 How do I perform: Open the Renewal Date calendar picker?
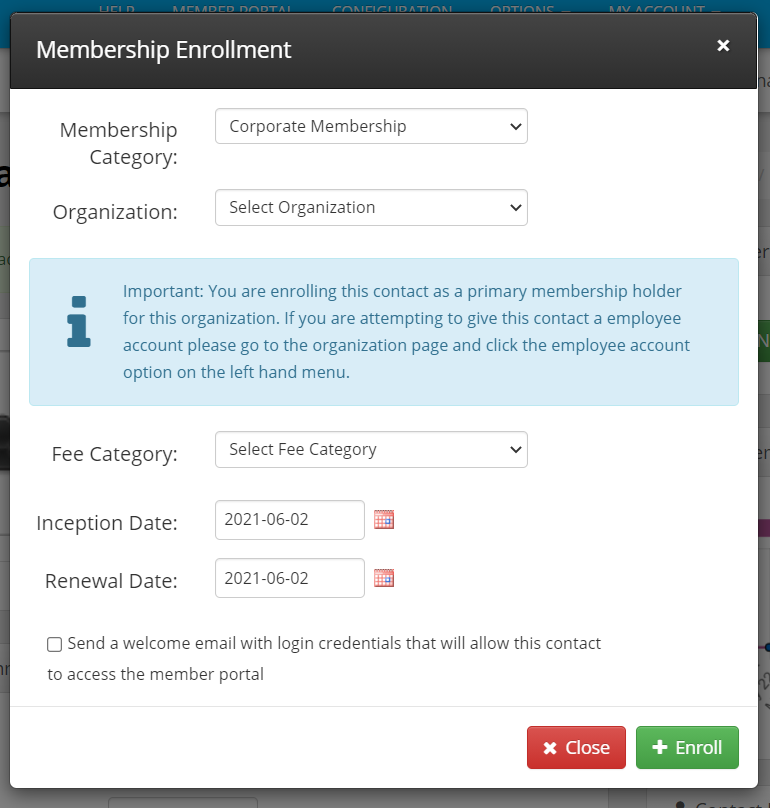pos(384,578)
